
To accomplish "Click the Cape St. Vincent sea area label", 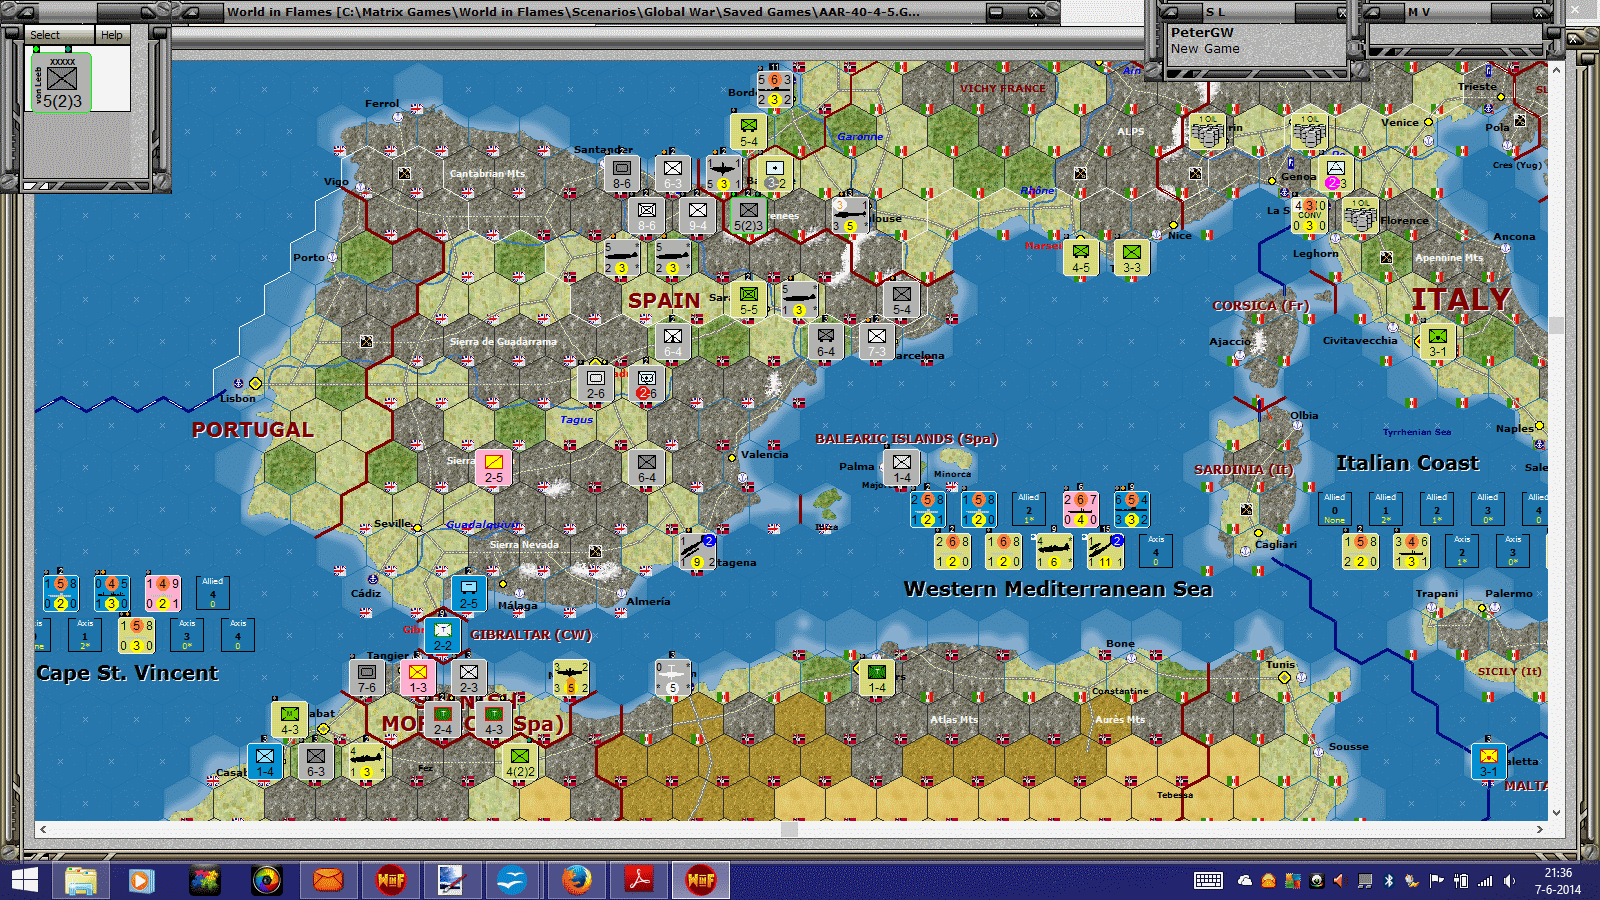I will pos(127,673).
